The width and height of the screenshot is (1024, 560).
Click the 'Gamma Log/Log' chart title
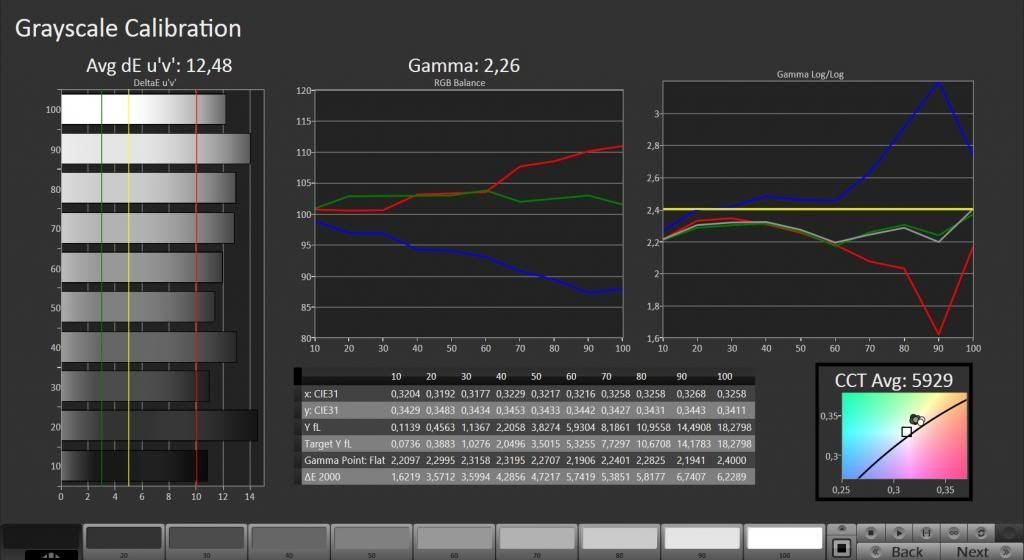(810, 74)
